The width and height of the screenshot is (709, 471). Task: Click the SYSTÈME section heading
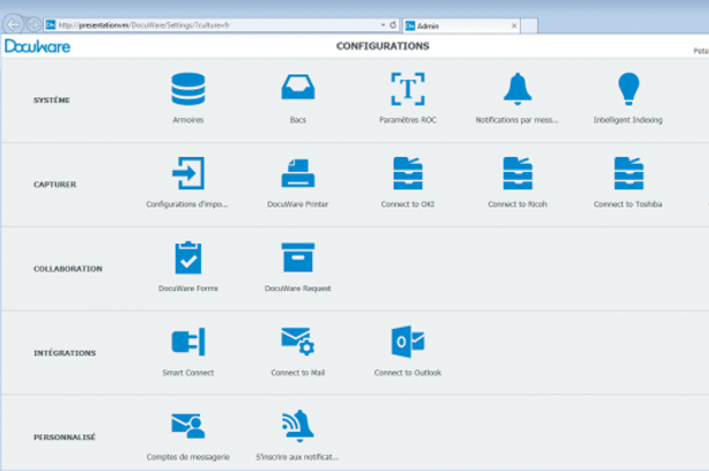52,100
